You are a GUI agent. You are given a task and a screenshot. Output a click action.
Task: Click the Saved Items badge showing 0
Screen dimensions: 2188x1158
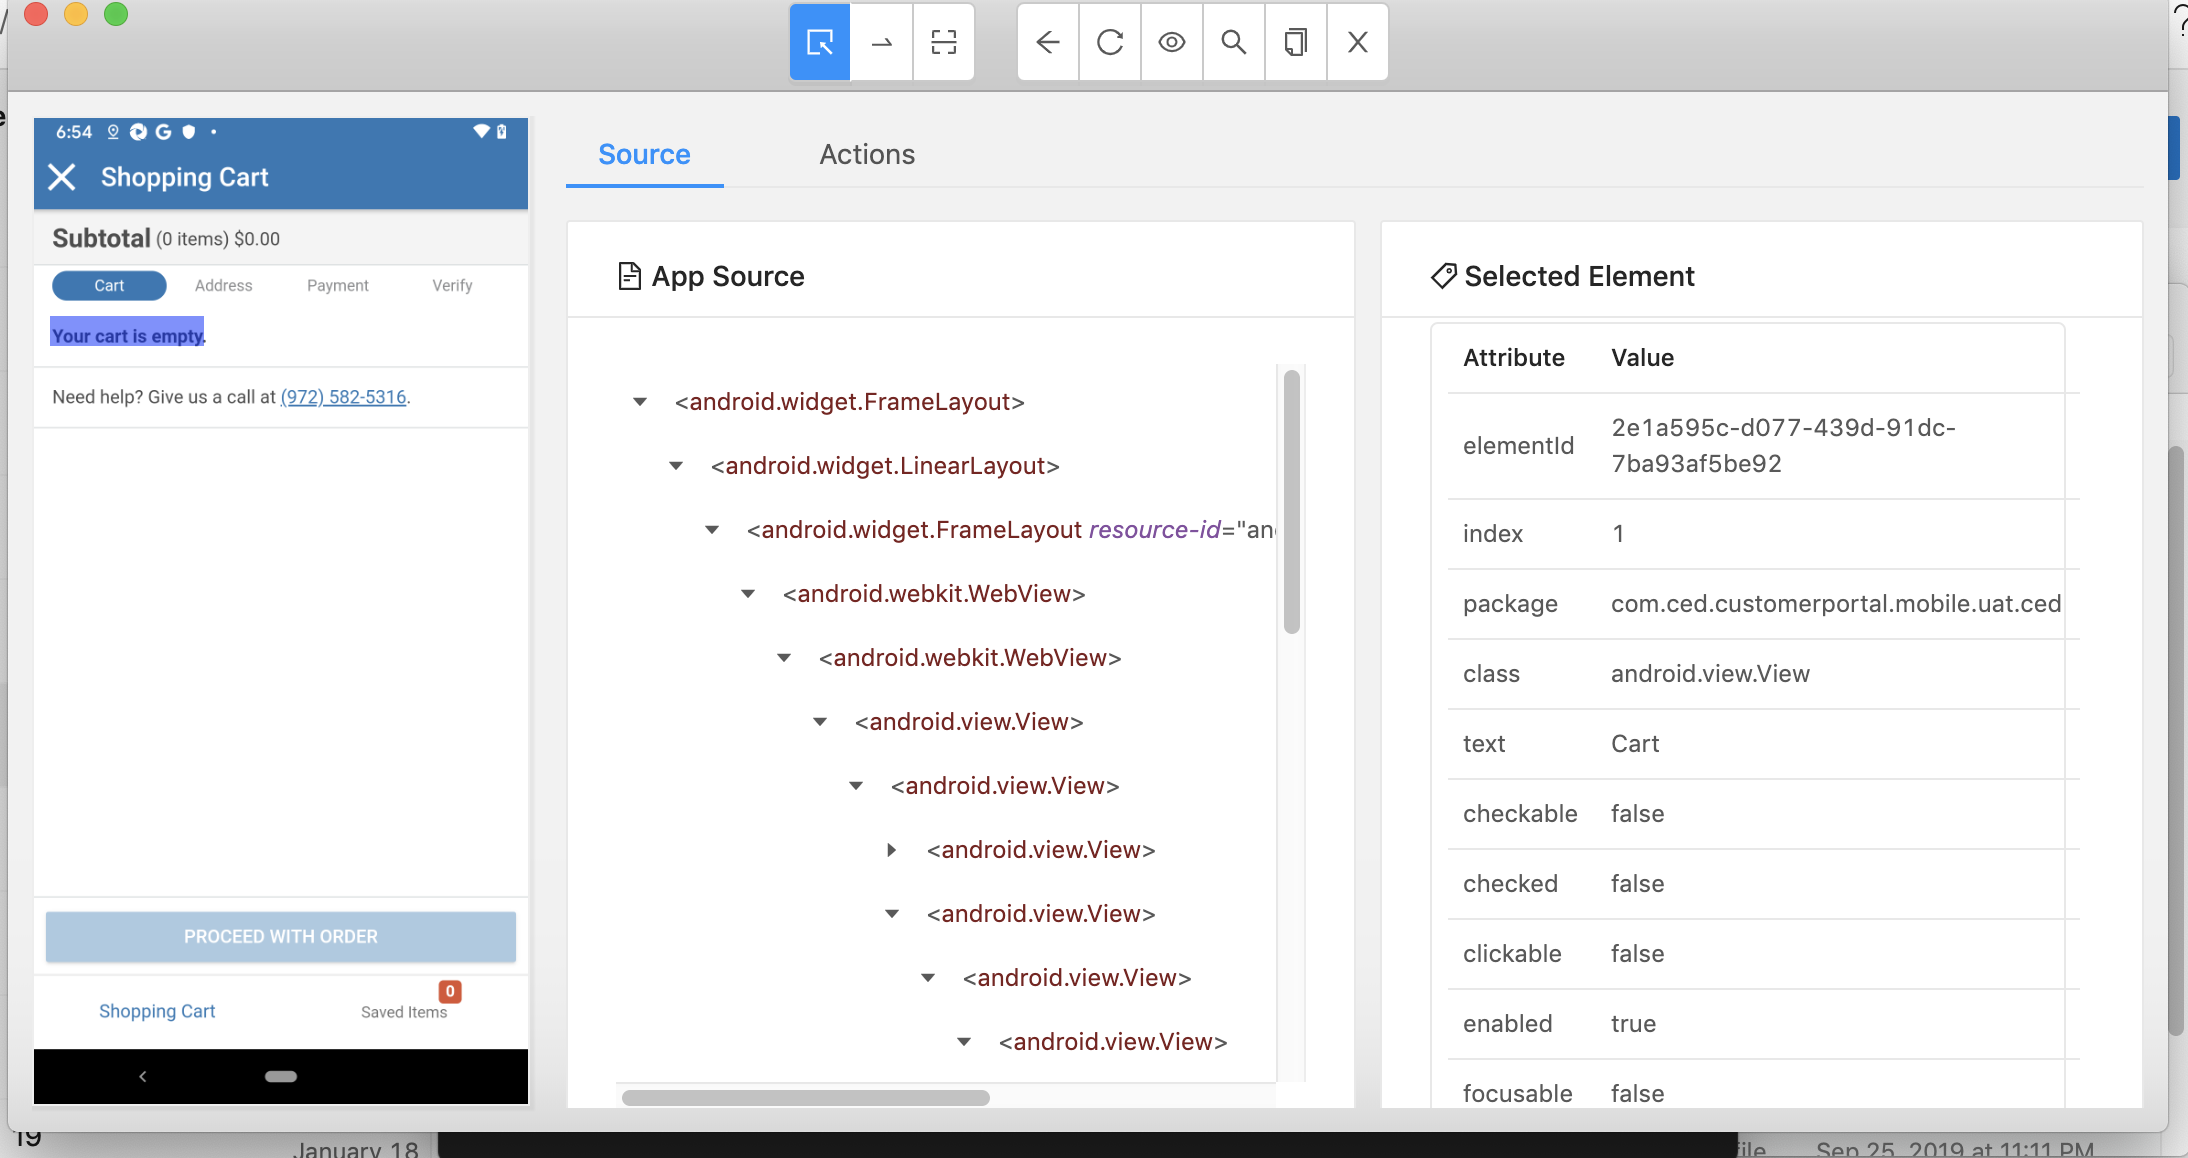450,991
